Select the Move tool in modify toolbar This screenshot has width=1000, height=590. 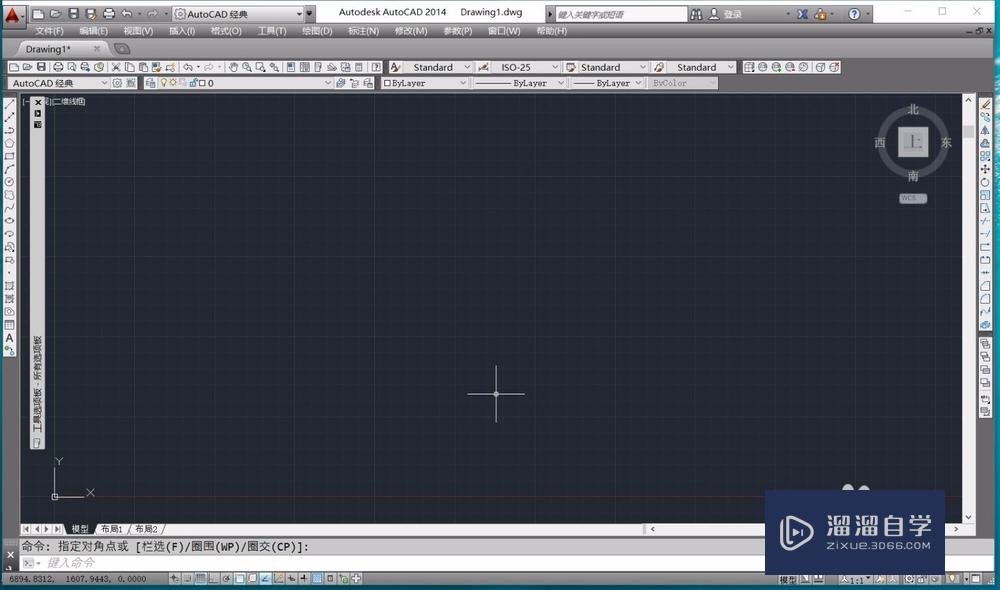click(x=985, y=169)
